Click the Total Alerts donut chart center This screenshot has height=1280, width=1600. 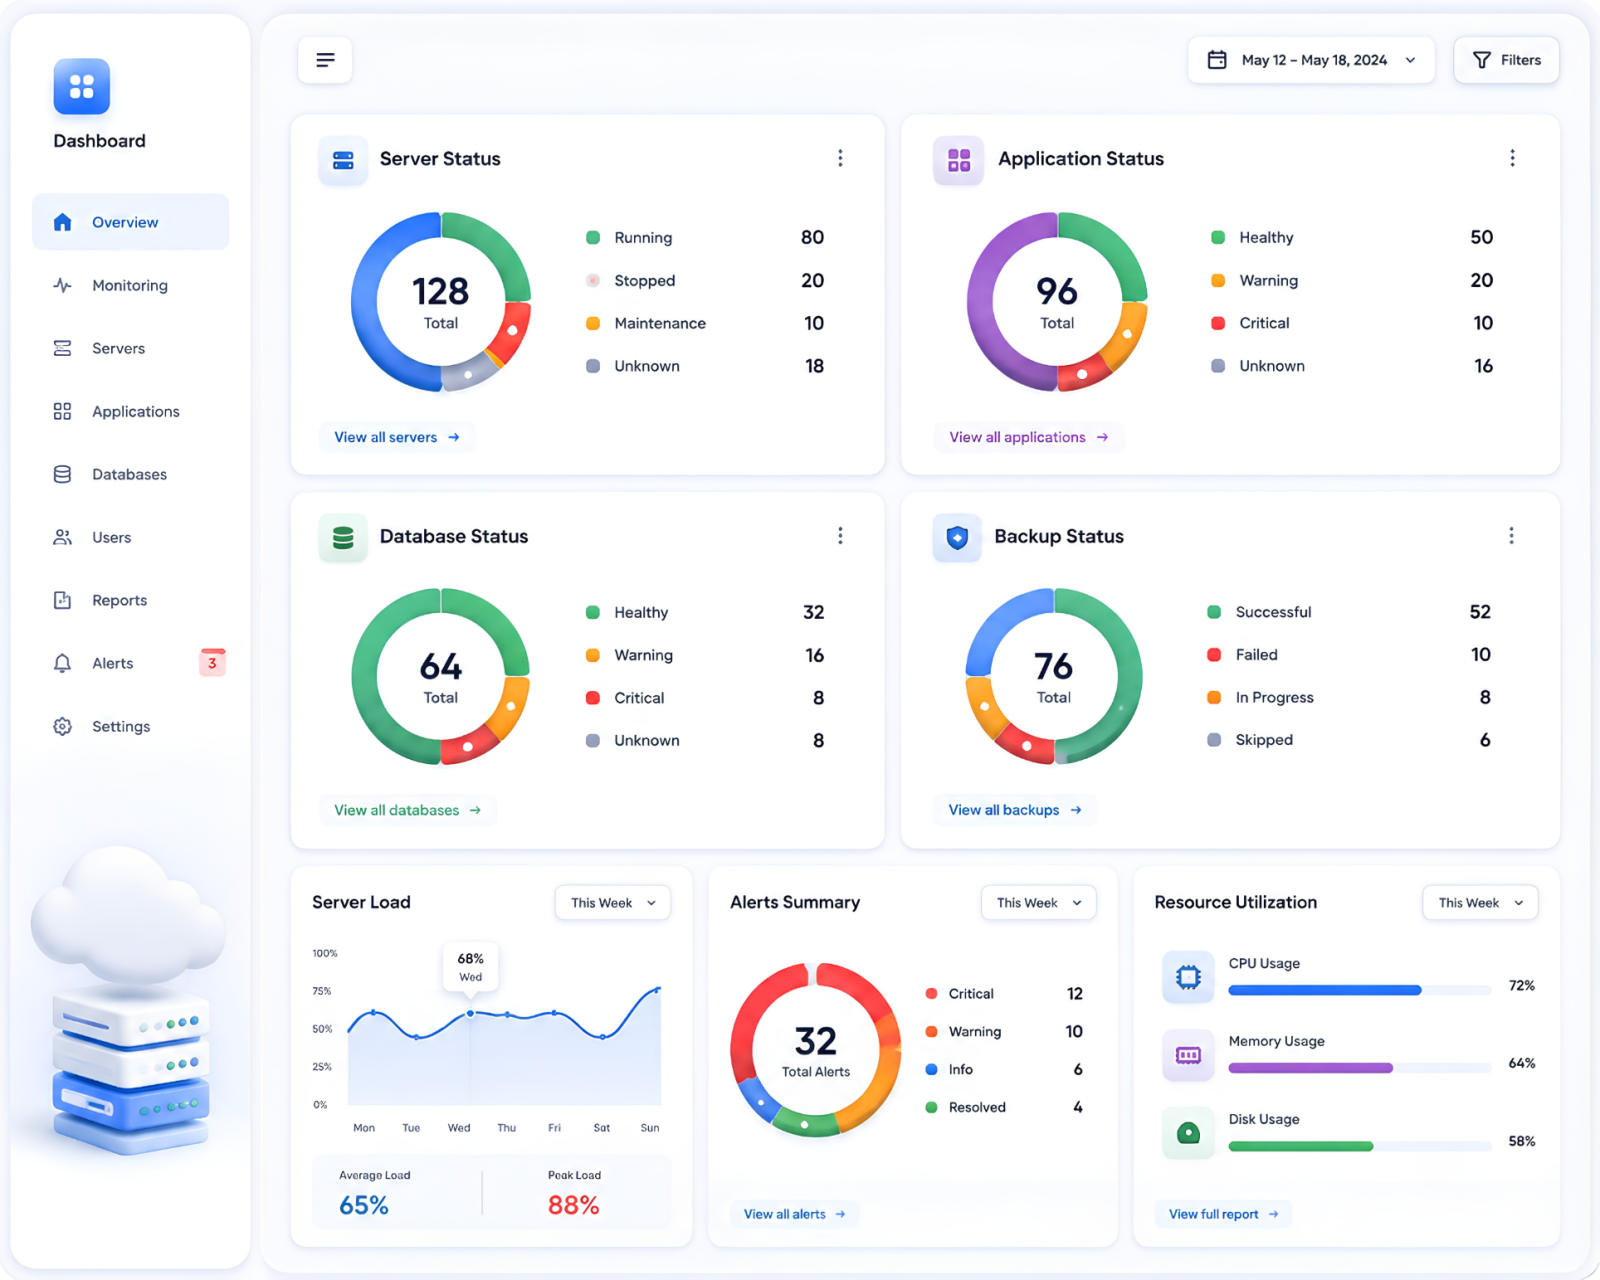816,1050
